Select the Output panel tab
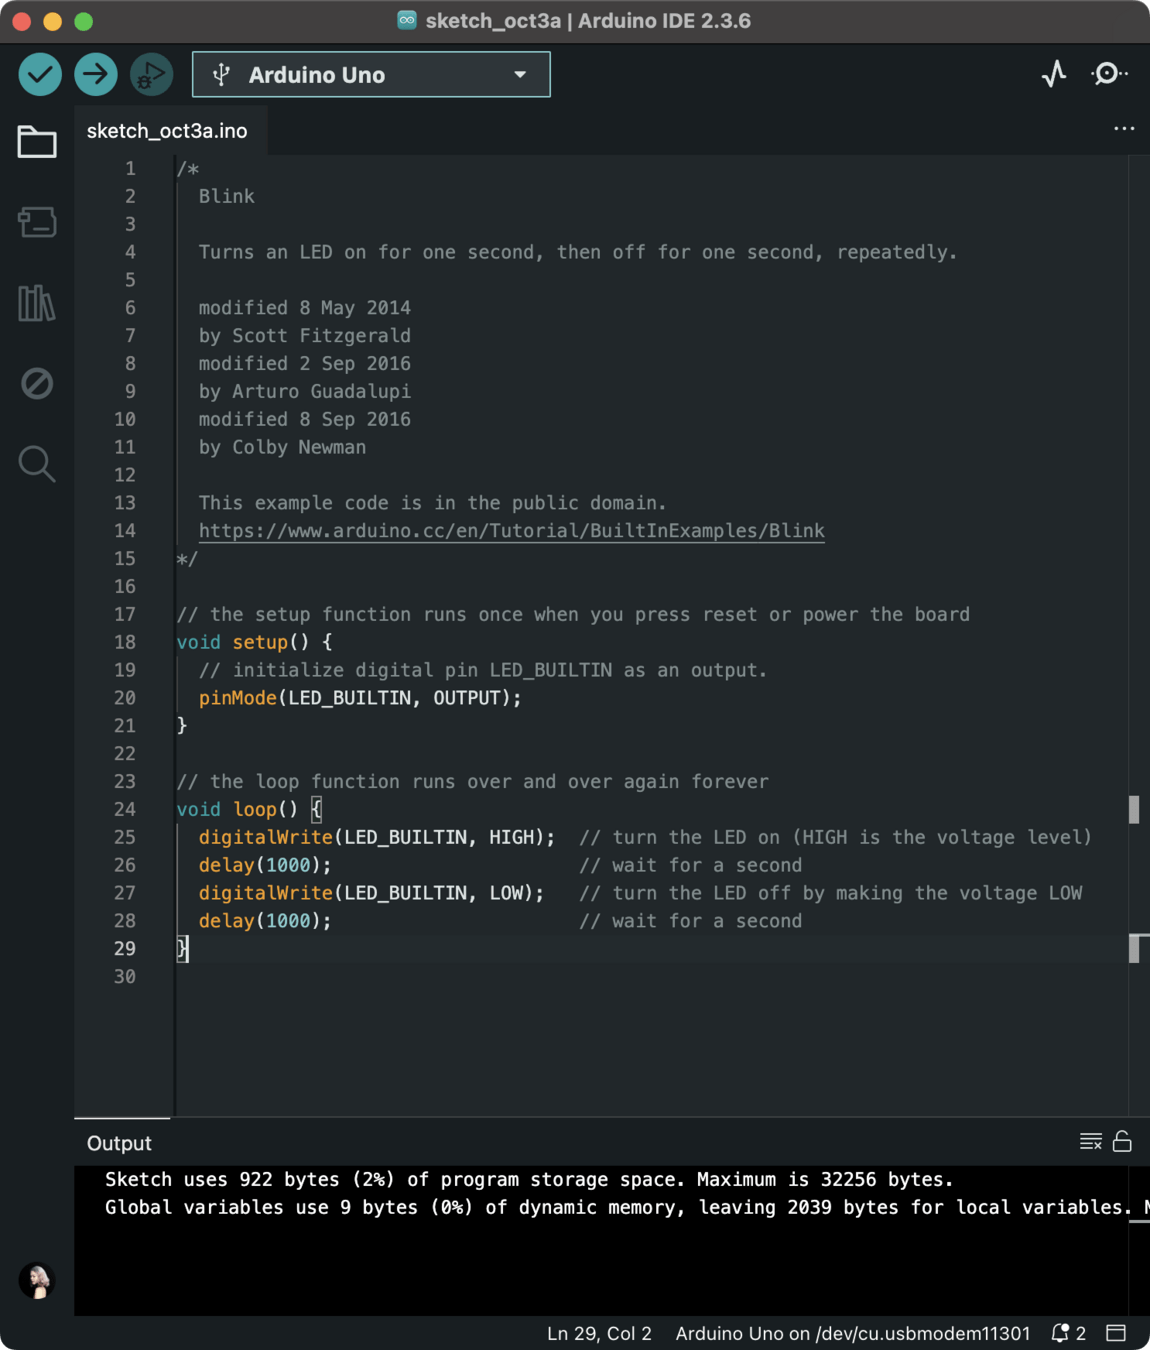Screen dimensions: 1150x1350 click(x=119, y=1143)
